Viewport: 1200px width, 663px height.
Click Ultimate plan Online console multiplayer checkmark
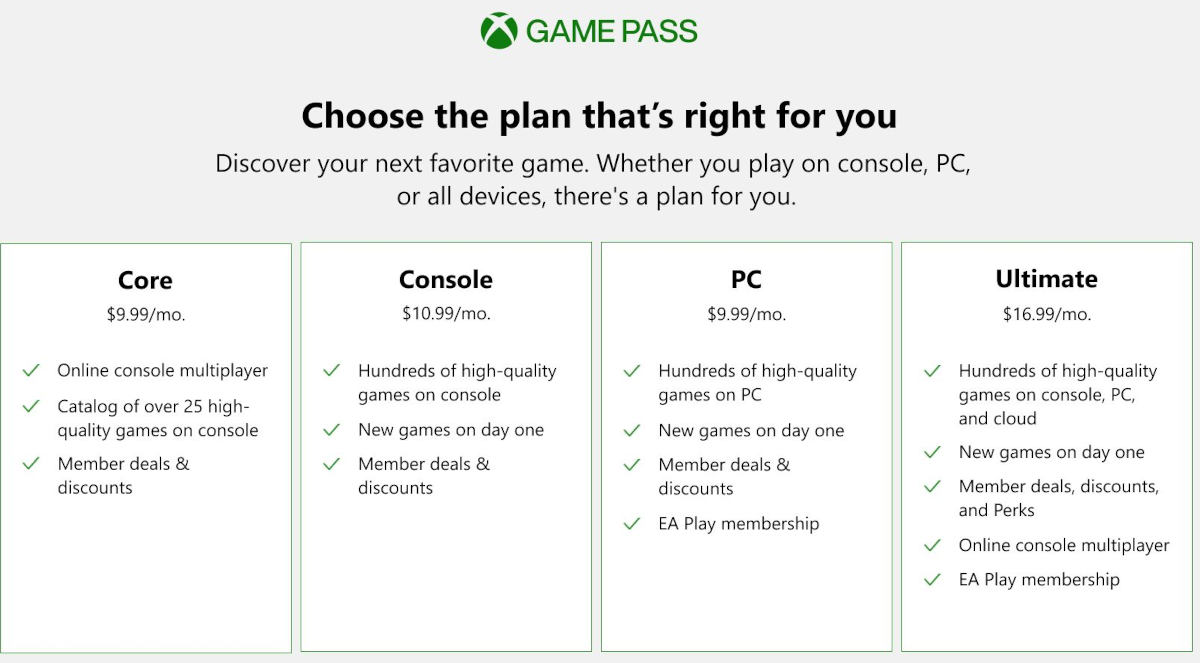(932, 545)
